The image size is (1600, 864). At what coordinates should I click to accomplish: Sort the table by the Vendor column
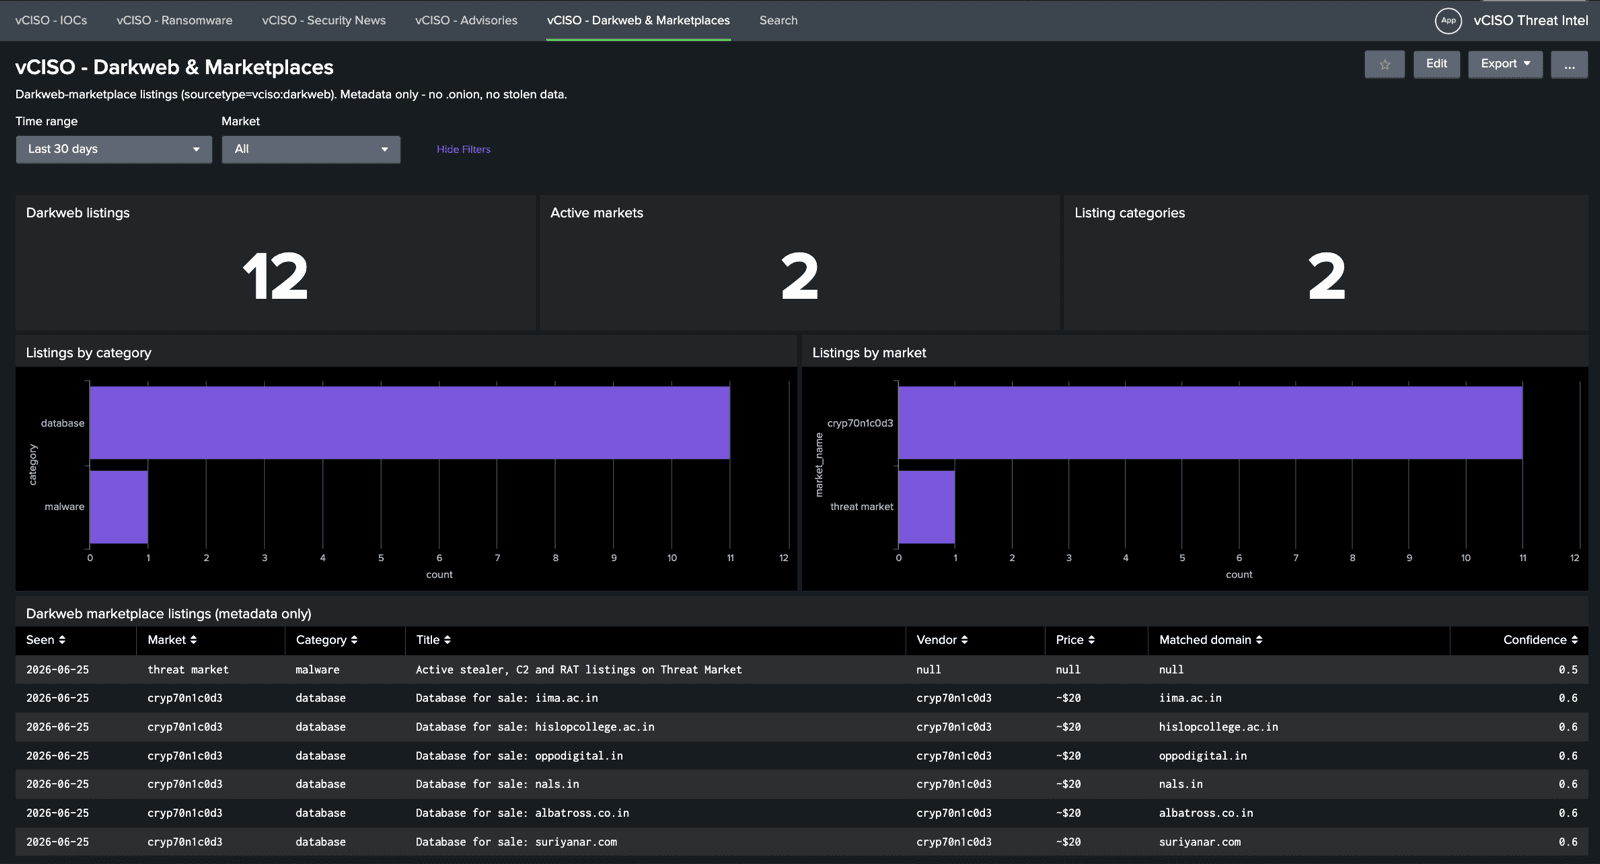coord(942,640)
